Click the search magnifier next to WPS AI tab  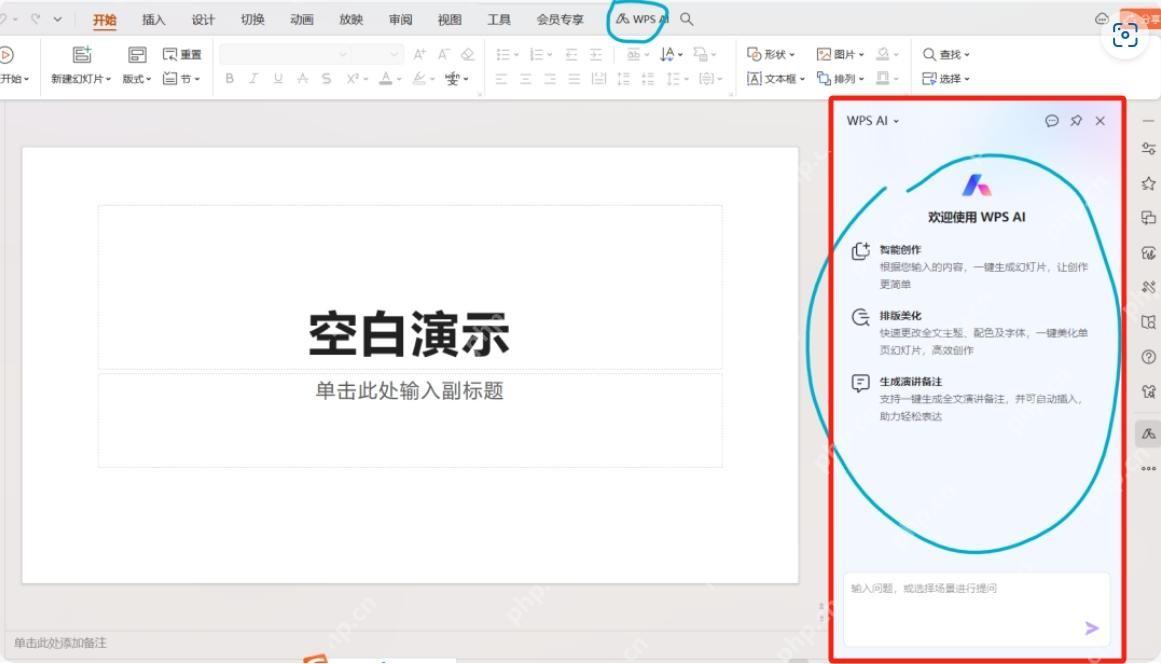(x=686, y=19)
